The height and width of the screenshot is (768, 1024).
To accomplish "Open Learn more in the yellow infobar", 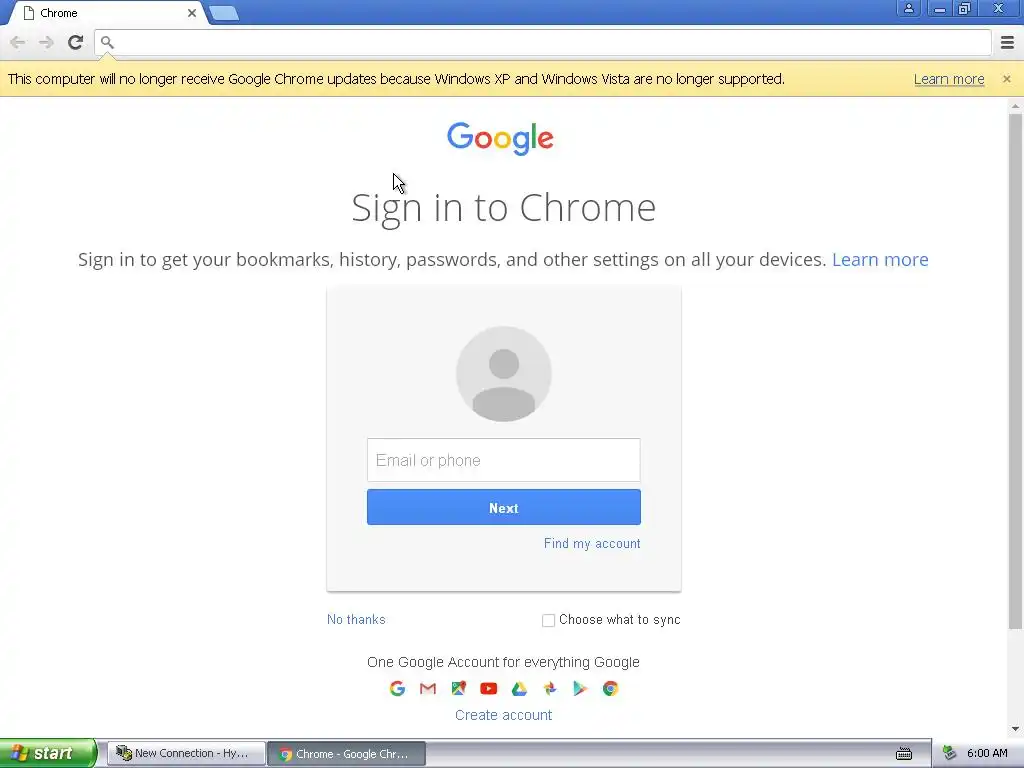I will tap(949, 79).
